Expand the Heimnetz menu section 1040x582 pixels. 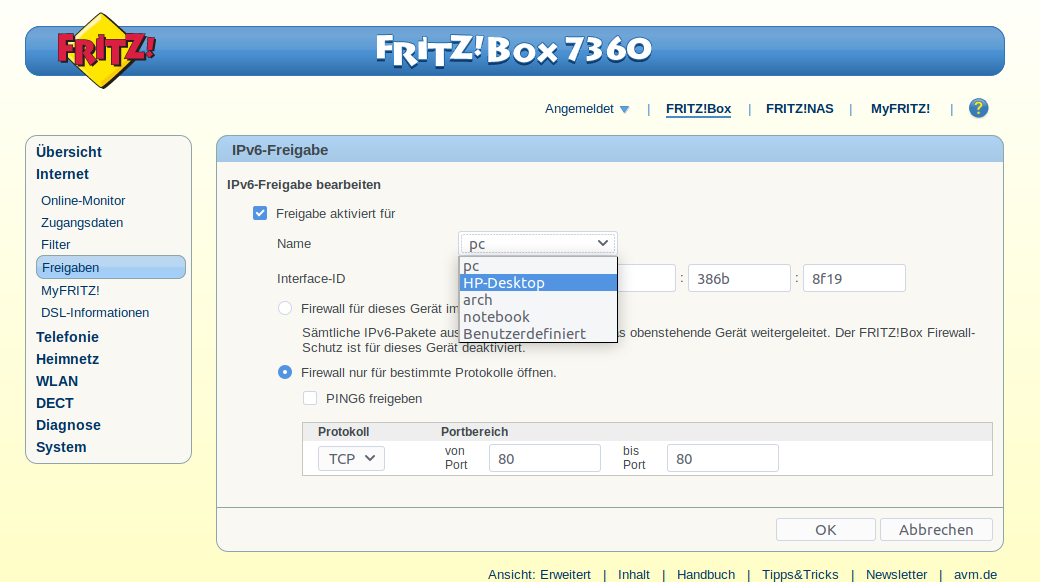click(68, 359)
